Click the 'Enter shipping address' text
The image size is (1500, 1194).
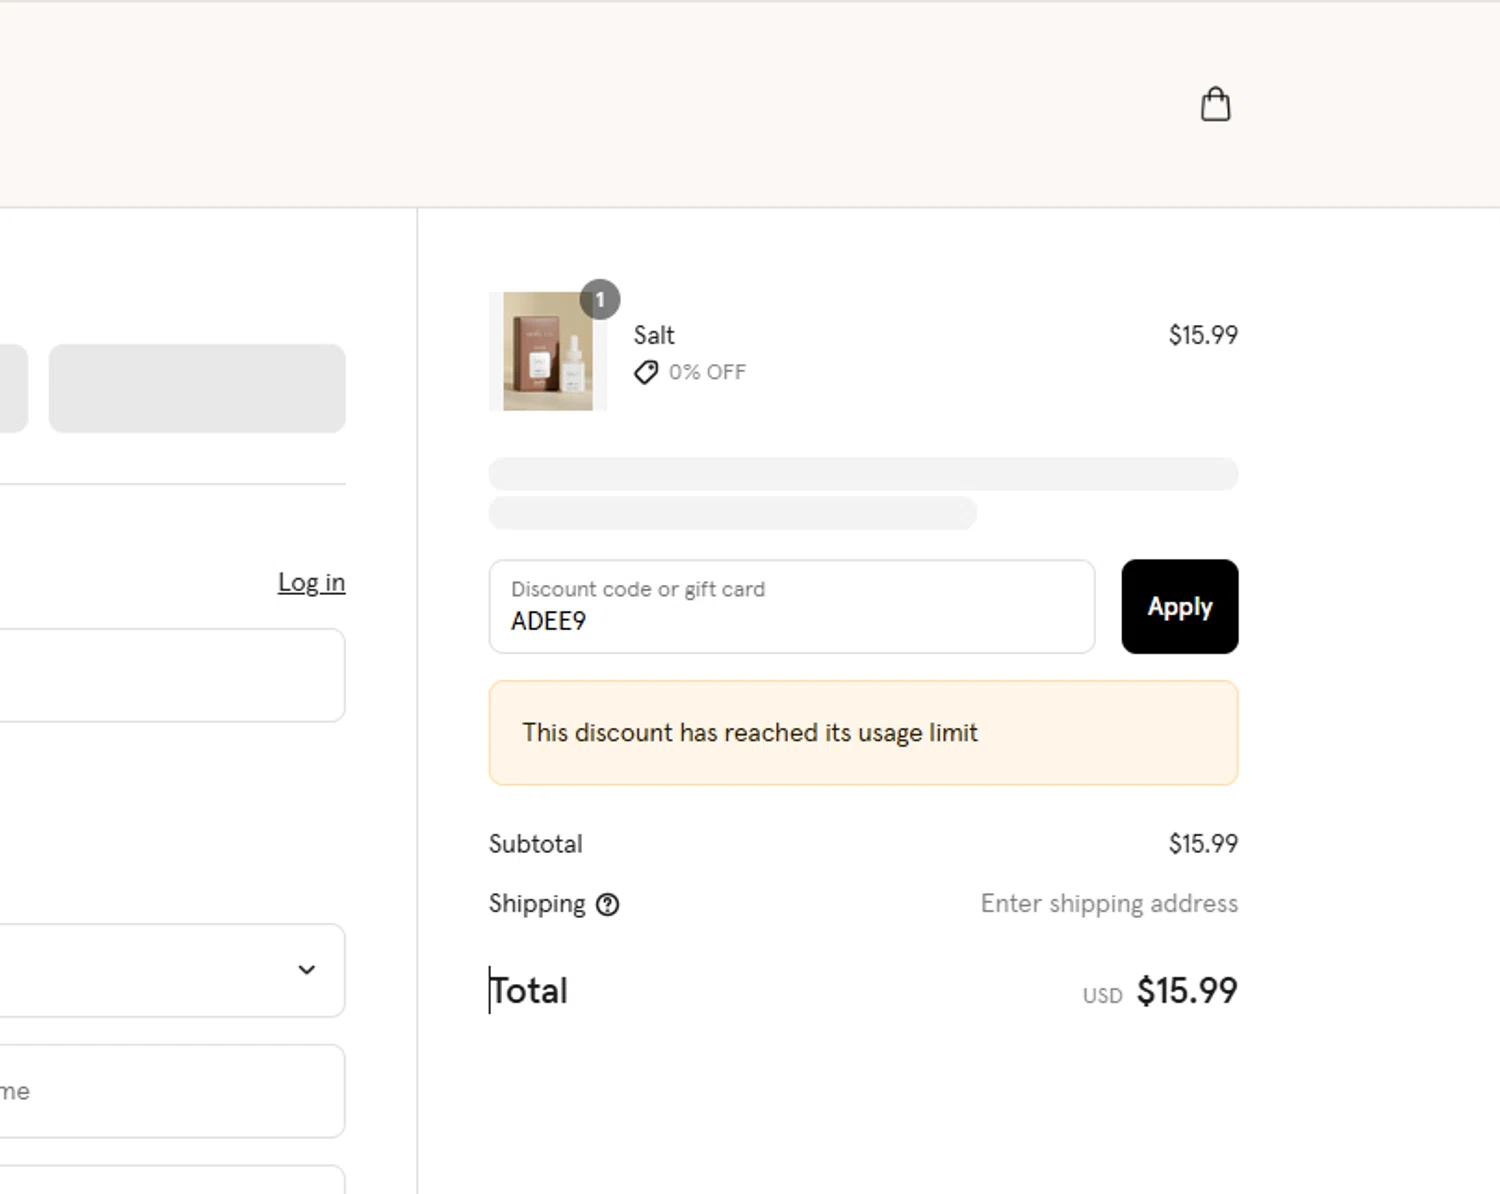1109,904
